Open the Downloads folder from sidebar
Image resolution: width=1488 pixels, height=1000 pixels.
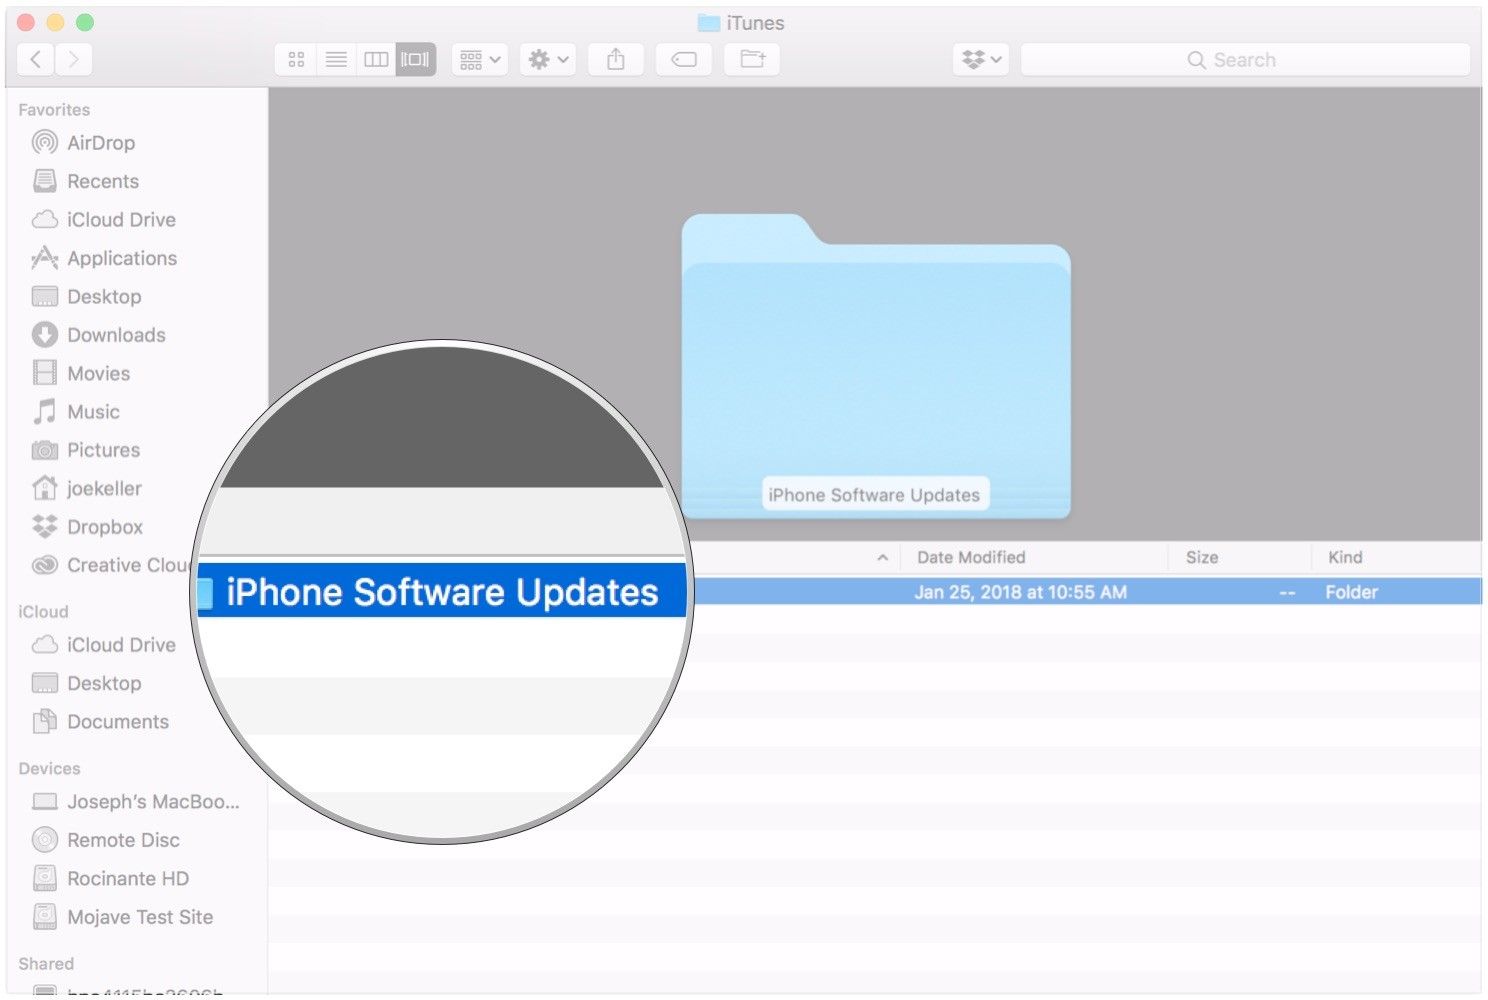tap(117, 335)
